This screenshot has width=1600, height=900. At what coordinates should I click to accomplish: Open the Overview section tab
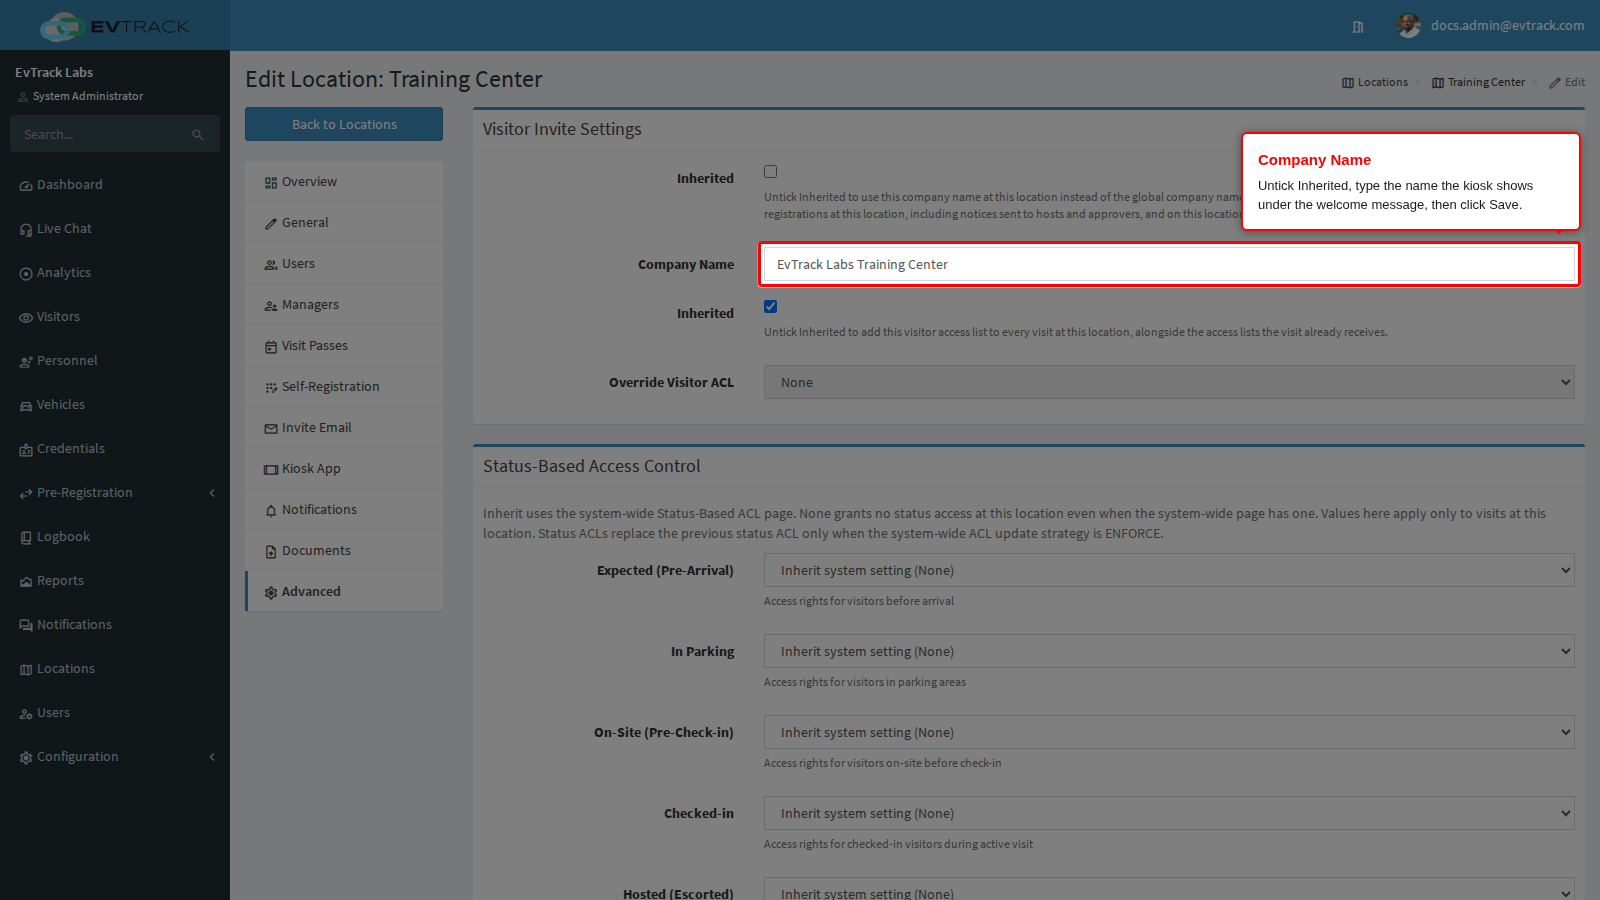(x=344, y=182)
